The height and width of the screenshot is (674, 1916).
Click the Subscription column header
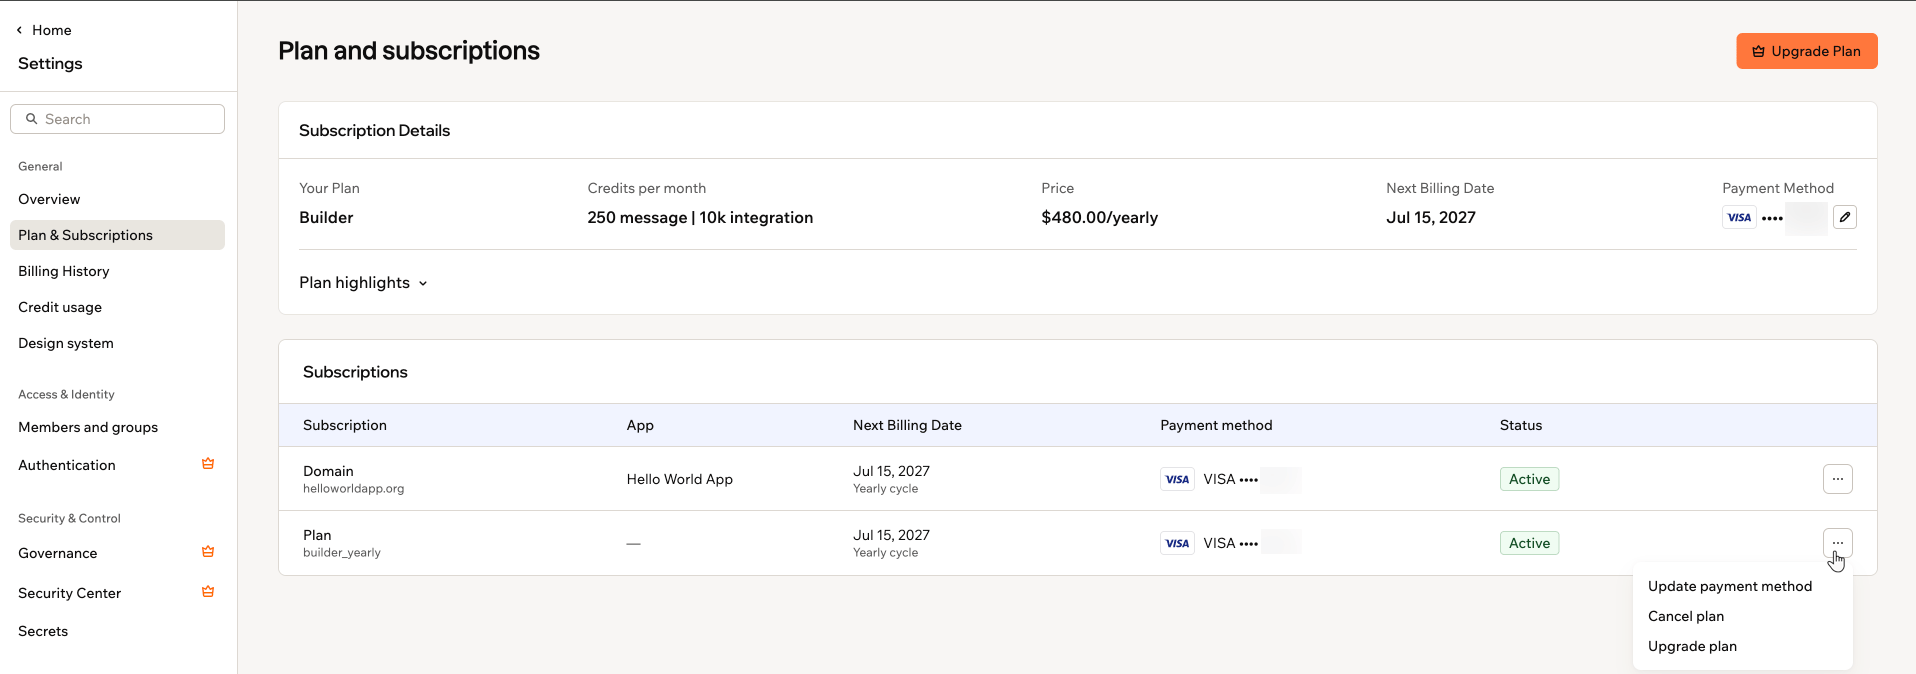tap(345, 425)
